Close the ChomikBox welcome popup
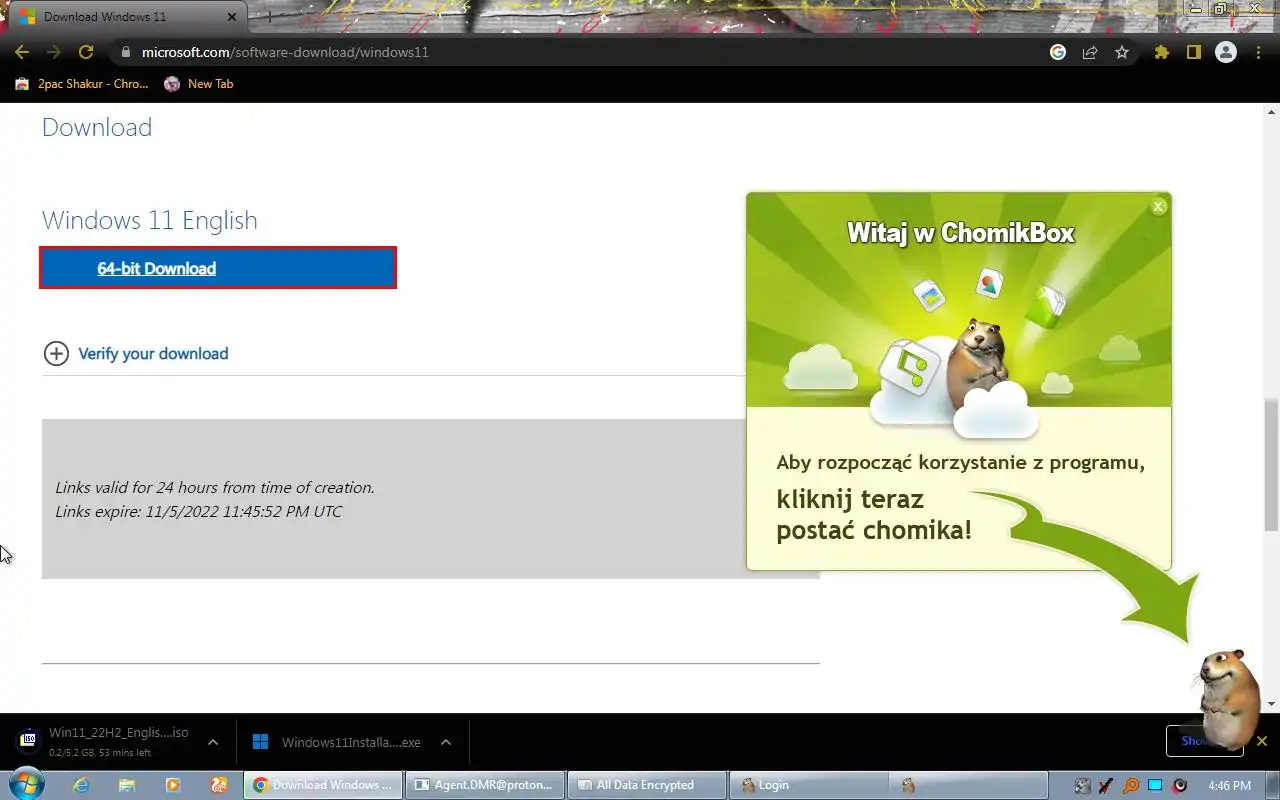Viewport: 1280px width, 800px height. tap(1158, 207)
